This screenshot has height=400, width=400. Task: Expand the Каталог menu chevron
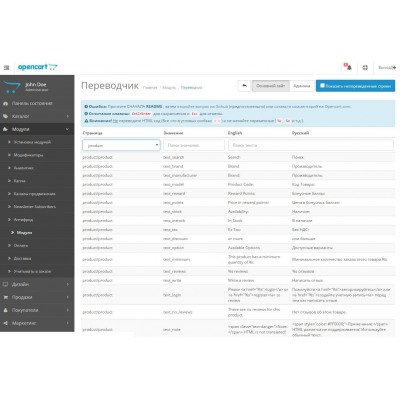point(68,116)
